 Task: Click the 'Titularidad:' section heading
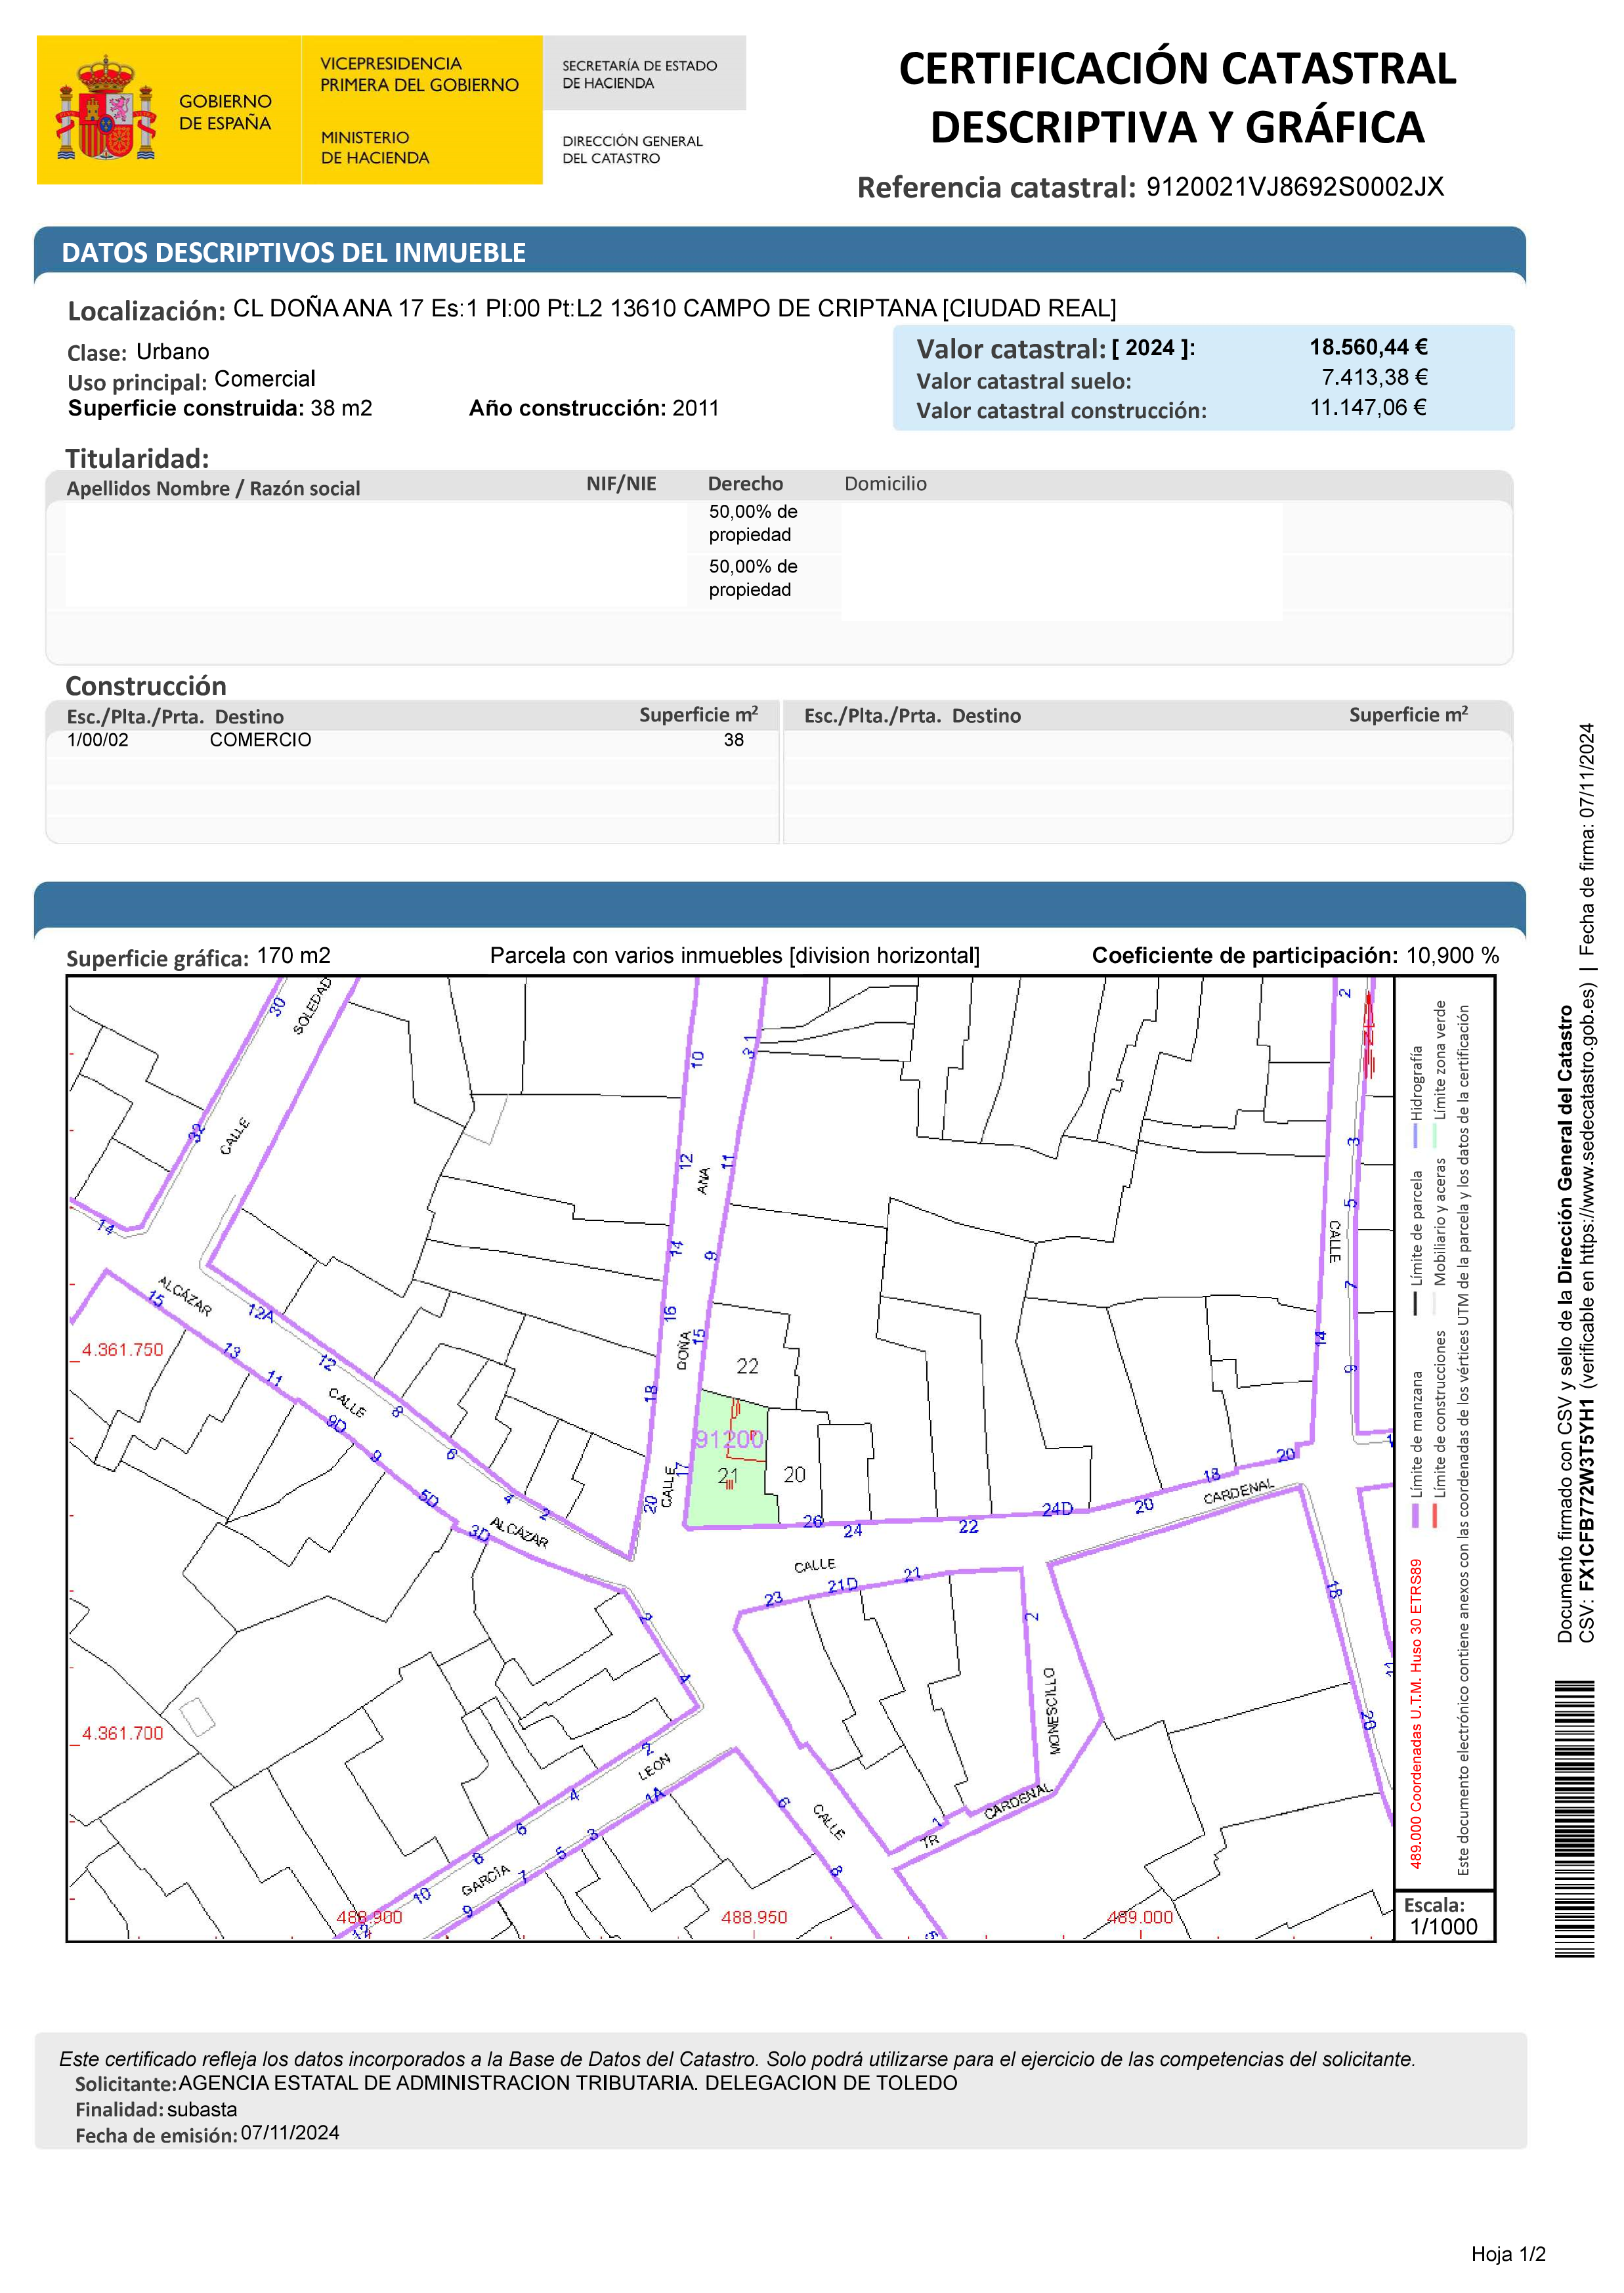pyautogui.click(x=137, y=458)
